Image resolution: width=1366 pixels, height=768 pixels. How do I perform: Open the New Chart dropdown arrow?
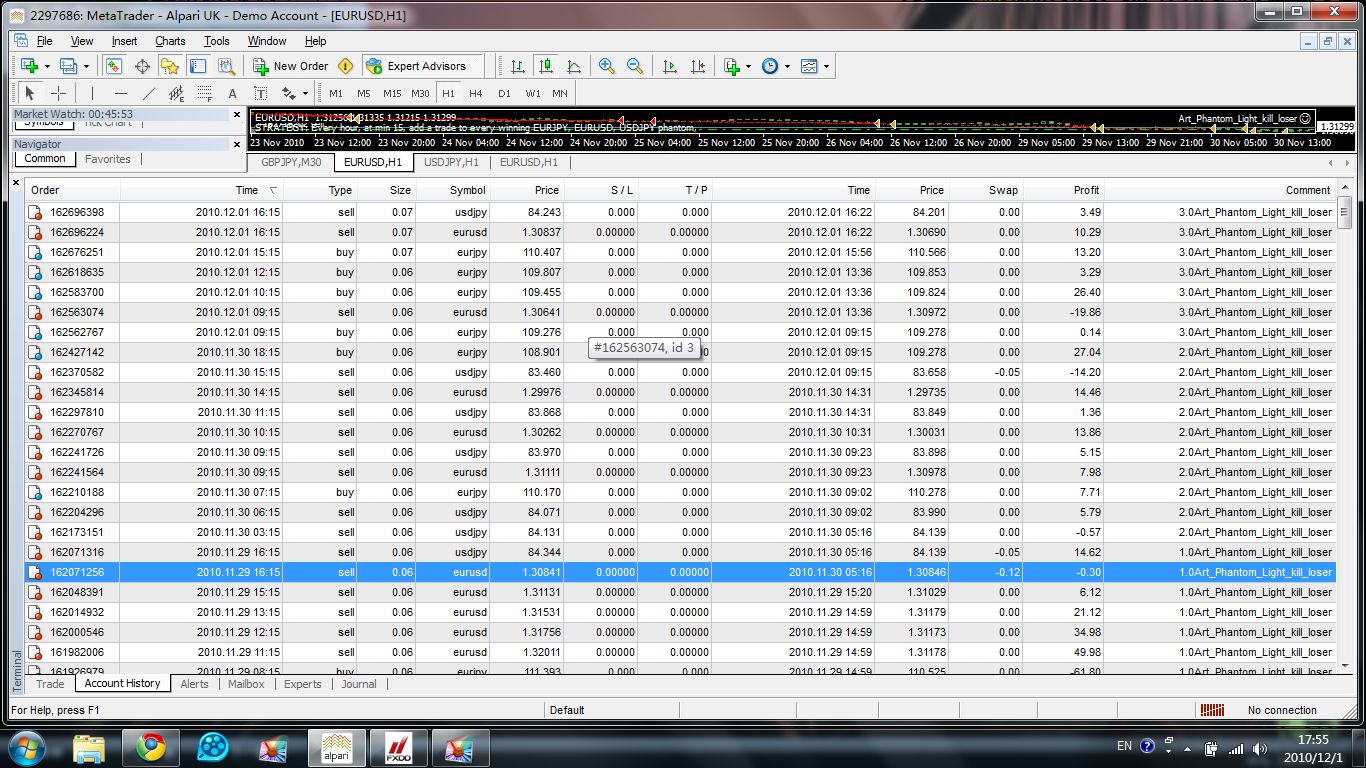(x=47, y=66)
